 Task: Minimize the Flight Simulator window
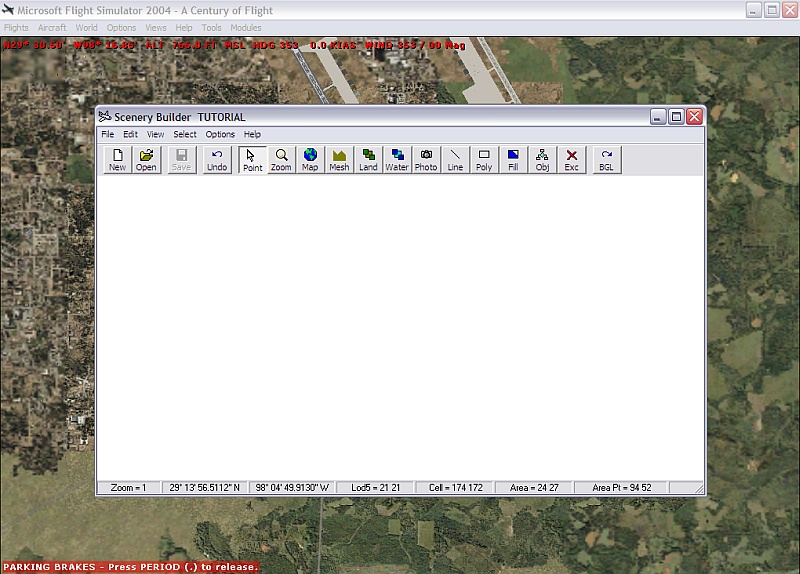pos(754,10)
